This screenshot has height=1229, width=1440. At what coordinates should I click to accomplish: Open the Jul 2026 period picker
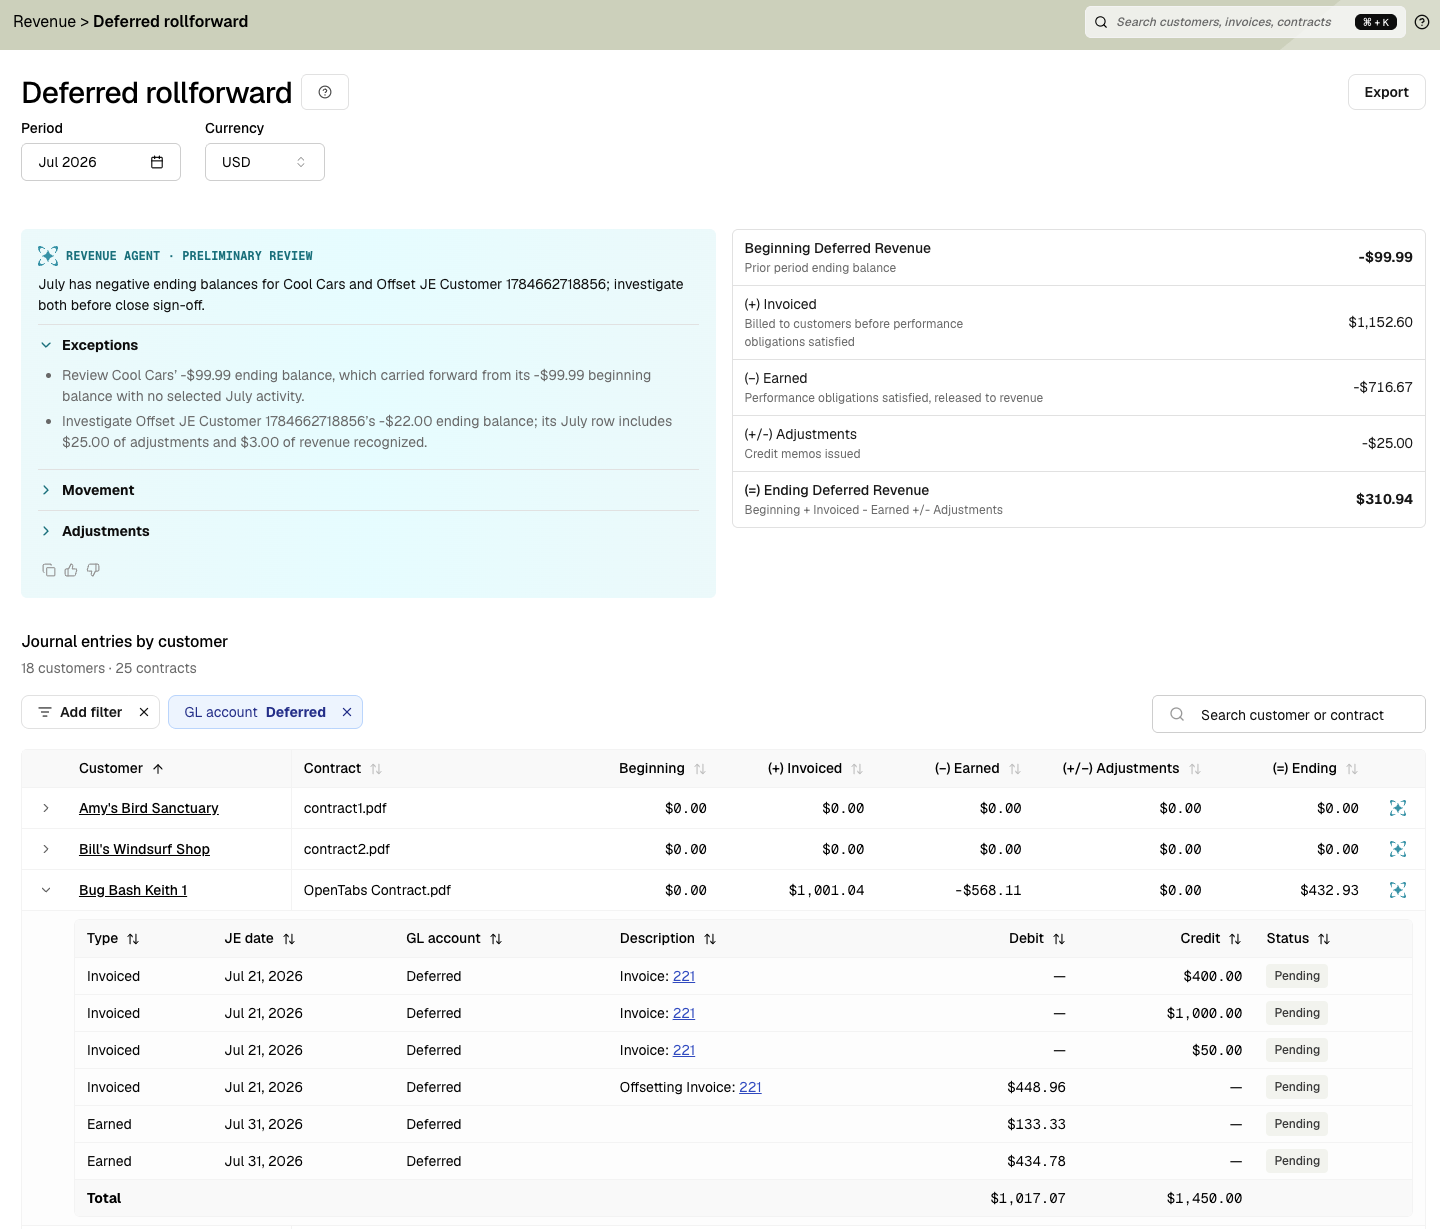[101, 162]
